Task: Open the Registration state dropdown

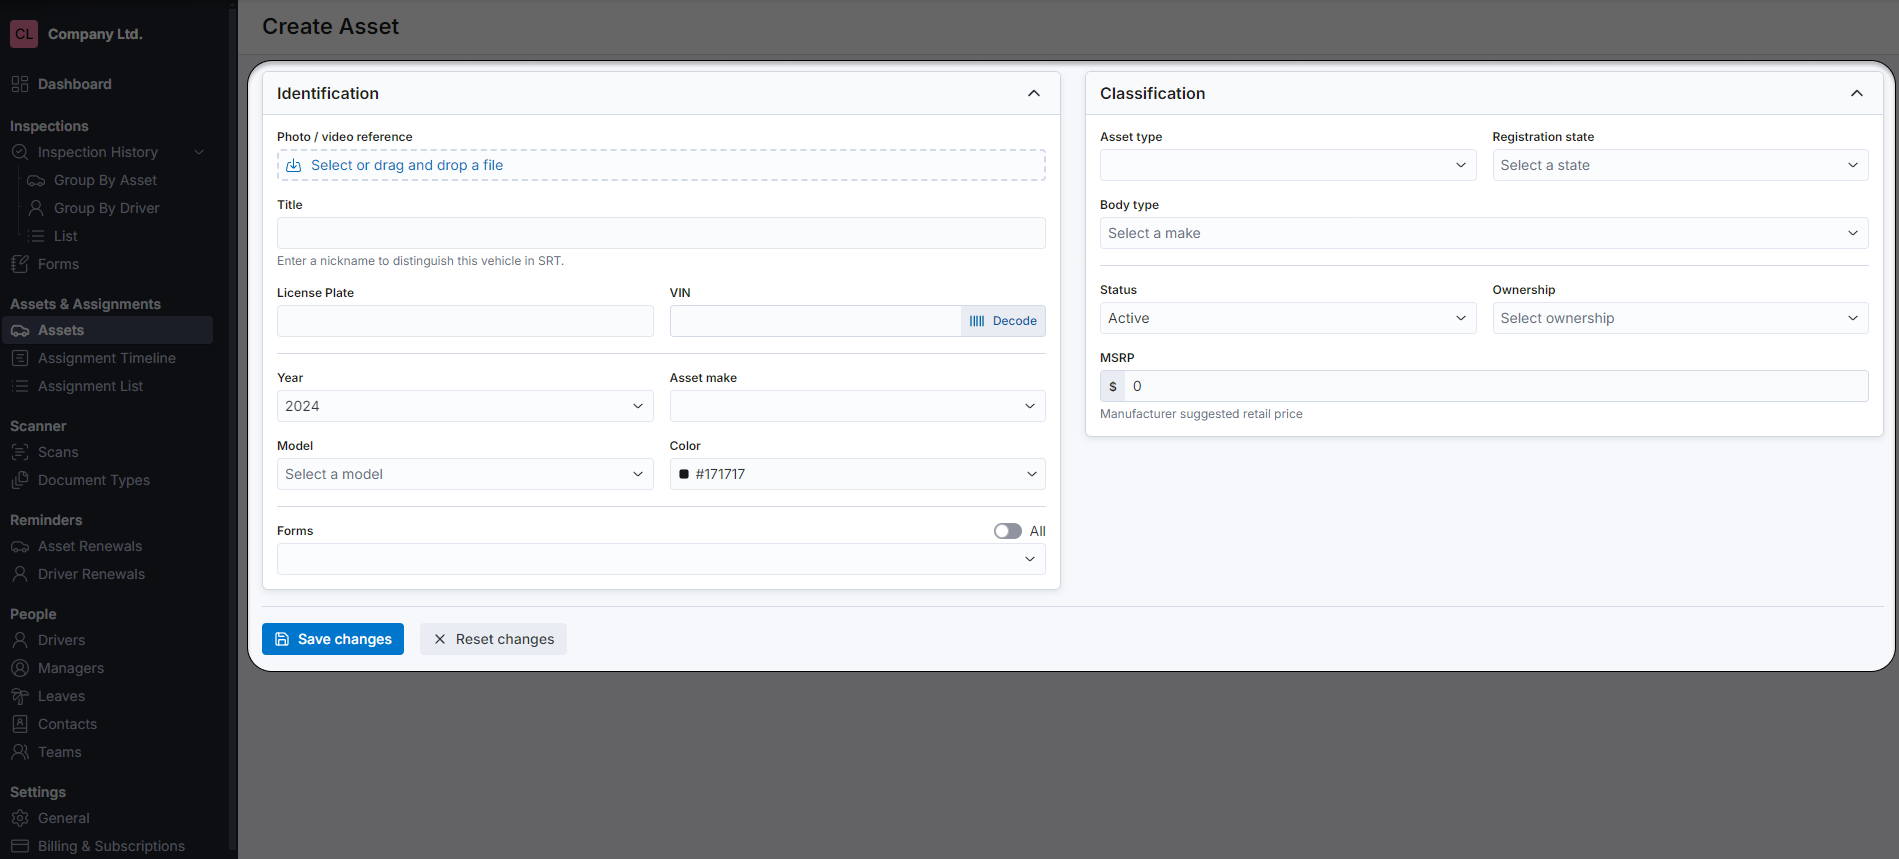Action: pyautogui.click(x=1679, y=165)
